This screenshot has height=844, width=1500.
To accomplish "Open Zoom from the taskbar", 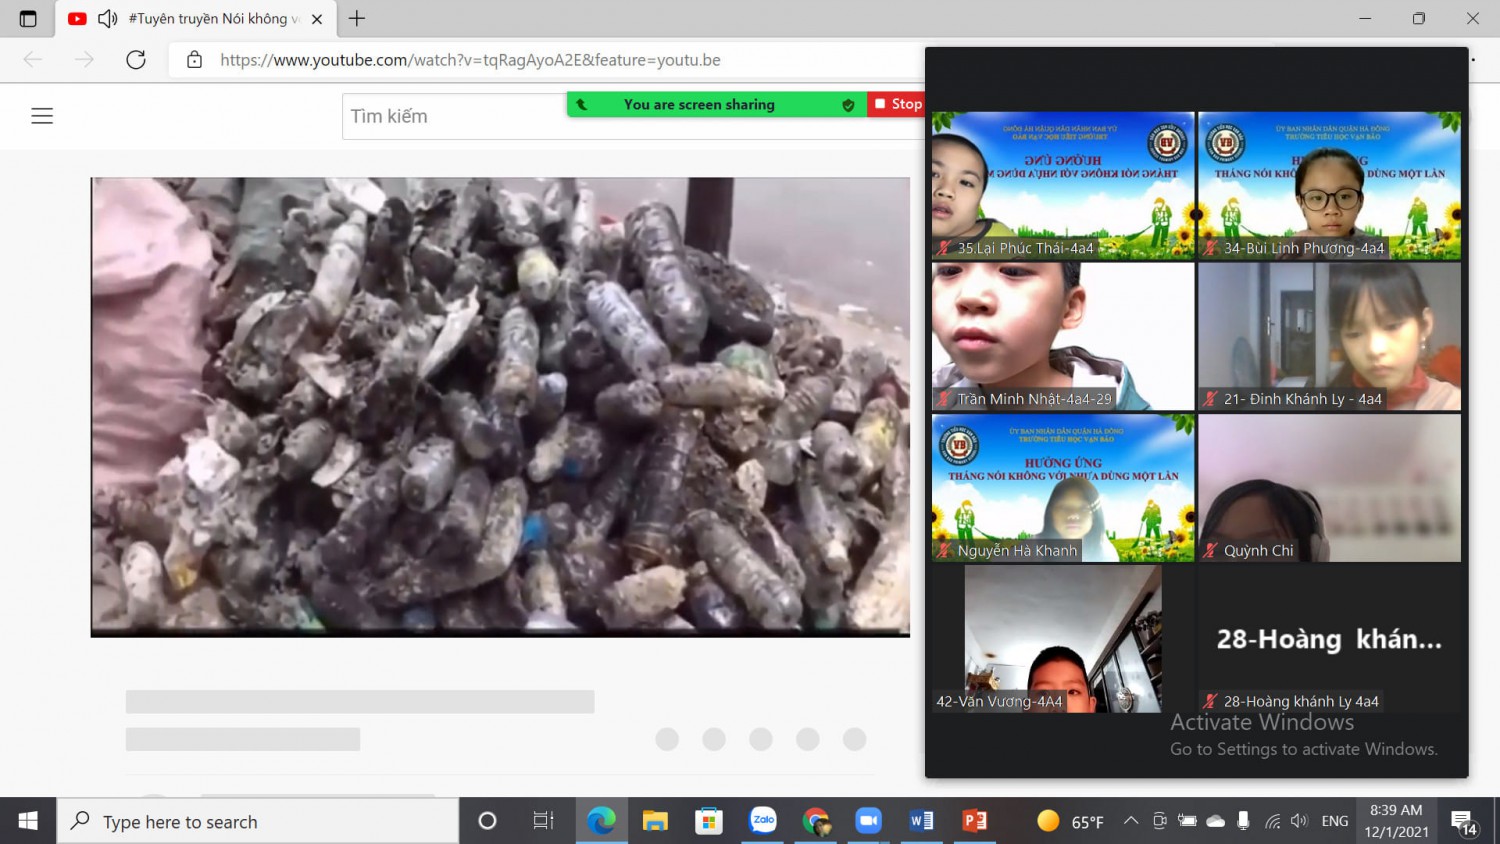I will click(x=868, y=821).
